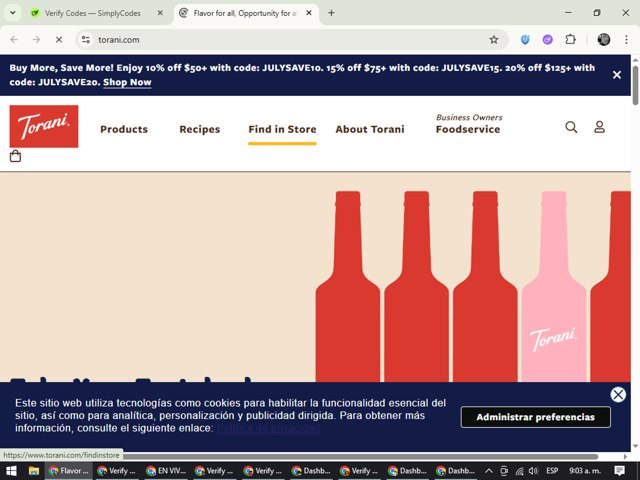
Task: Open the 9:03 a. m. clock
Action: click(x=585, y=471)
